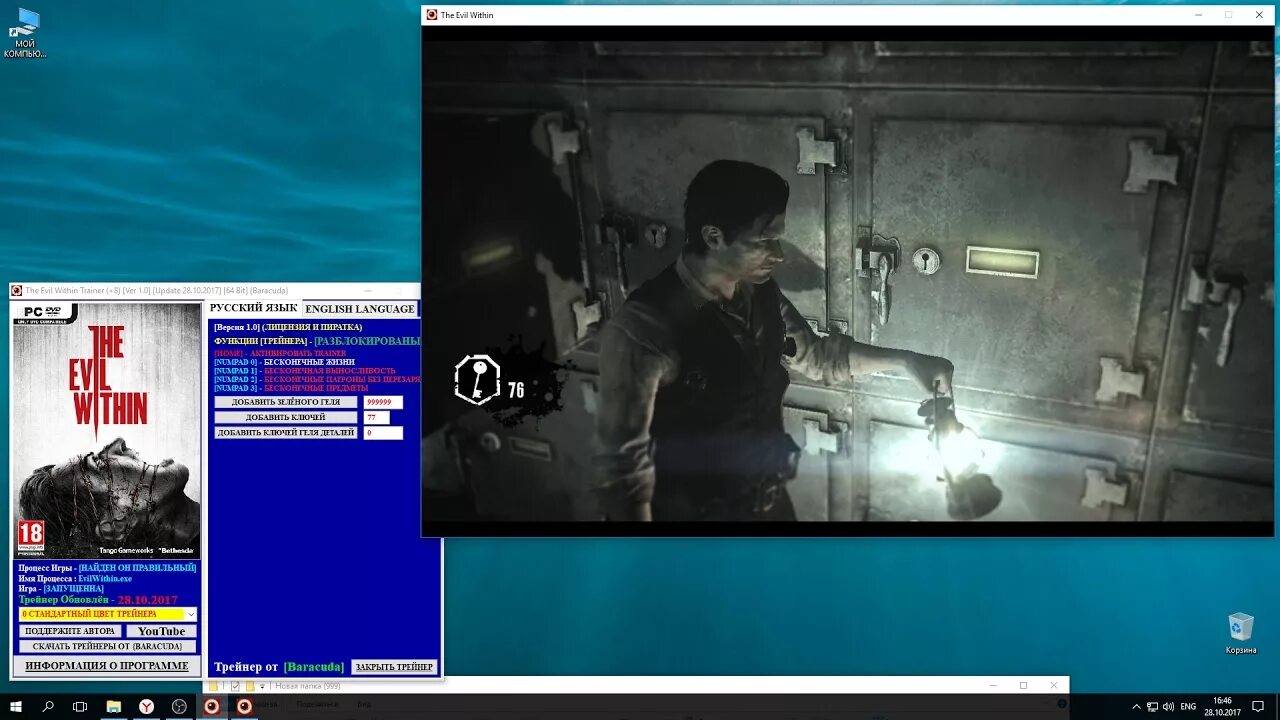Open Корзина recycle bin desktop icon
The width and height of the screenshot is (1280, 720).
tap(1241, 634)
